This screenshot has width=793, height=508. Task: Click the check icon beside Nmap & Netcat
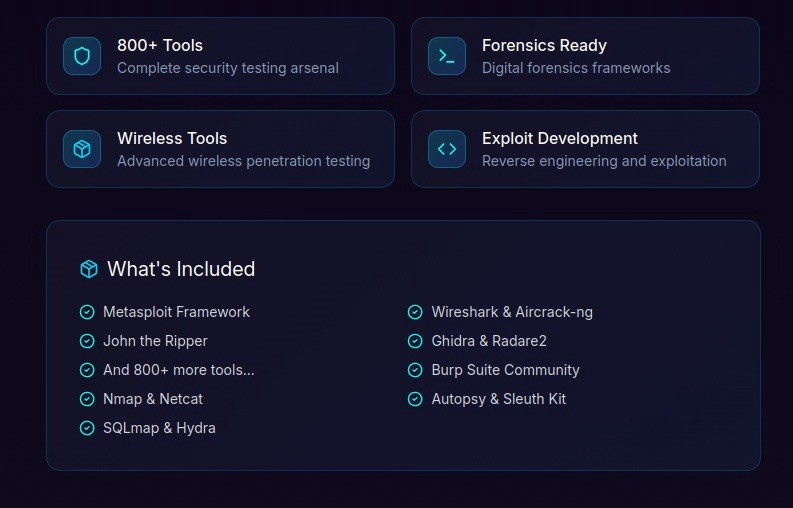(x=87, y=399)
